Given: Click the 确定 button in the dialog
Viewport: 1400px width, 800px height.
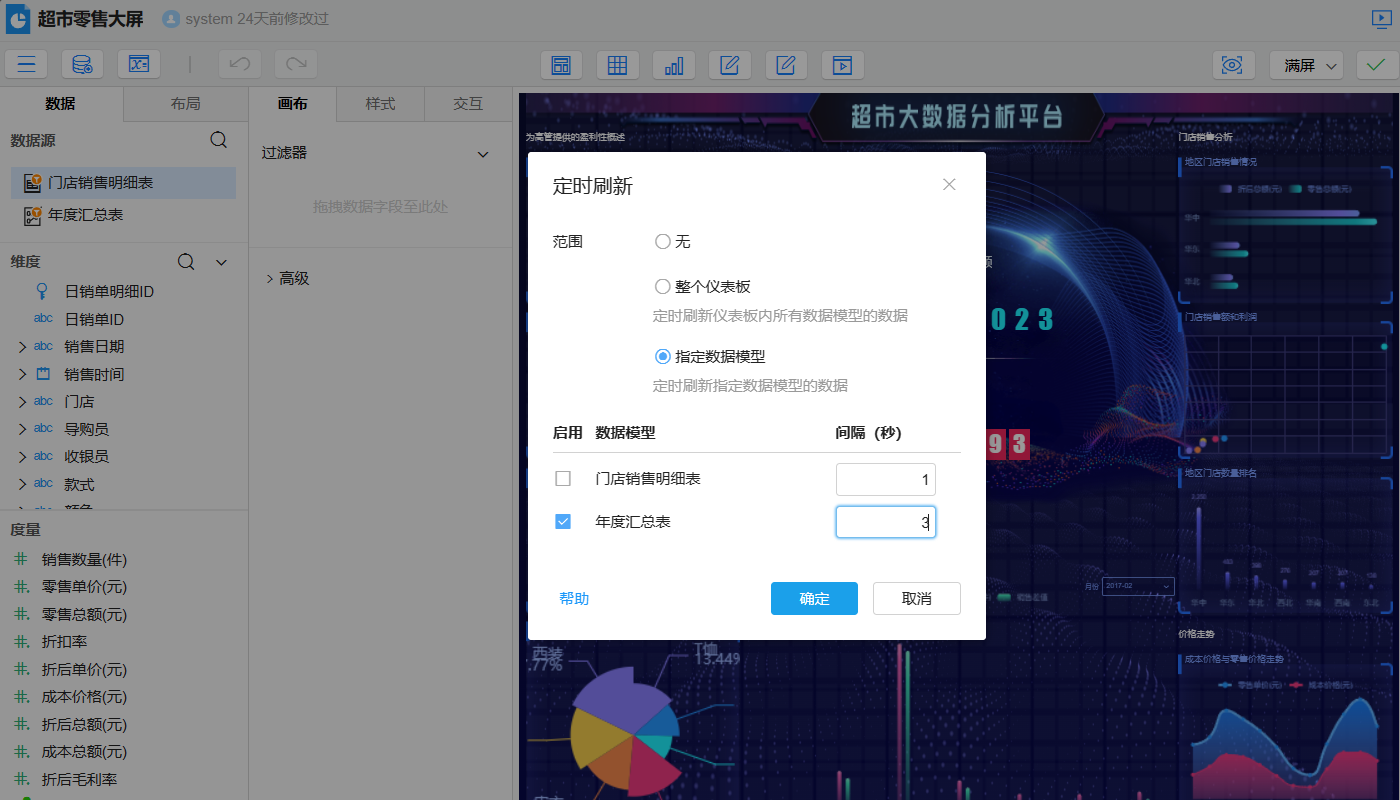Looking at the screenshot, I should (x=814, y=598).
